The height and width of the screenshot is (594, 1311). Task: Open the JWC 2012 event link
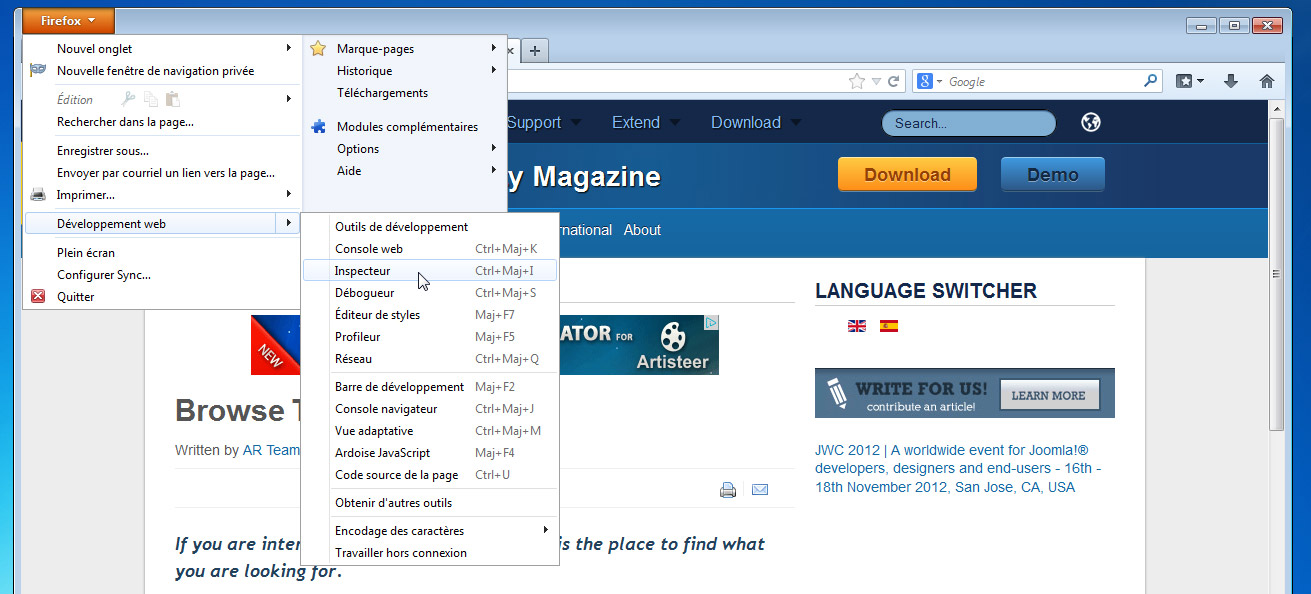tap(958, 468)
